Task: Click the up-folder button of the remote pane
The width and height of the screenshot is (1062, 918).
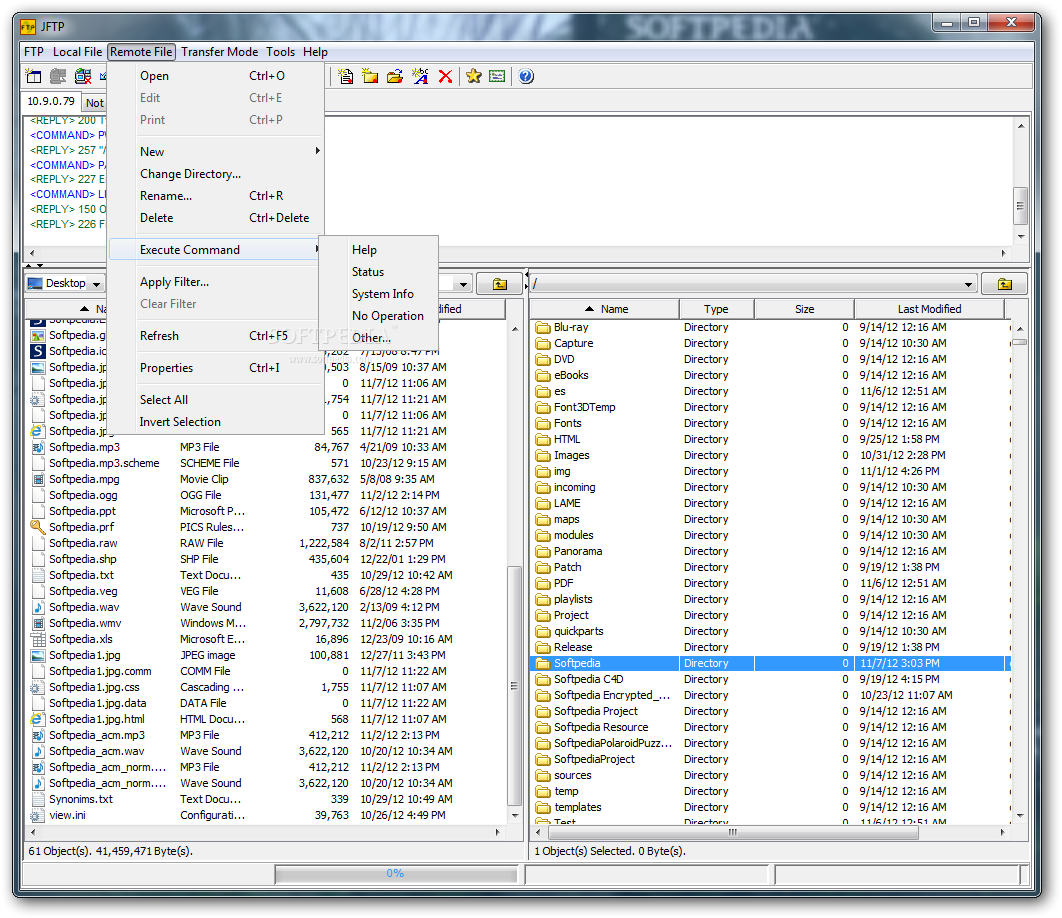Action: pos(1004,283)
